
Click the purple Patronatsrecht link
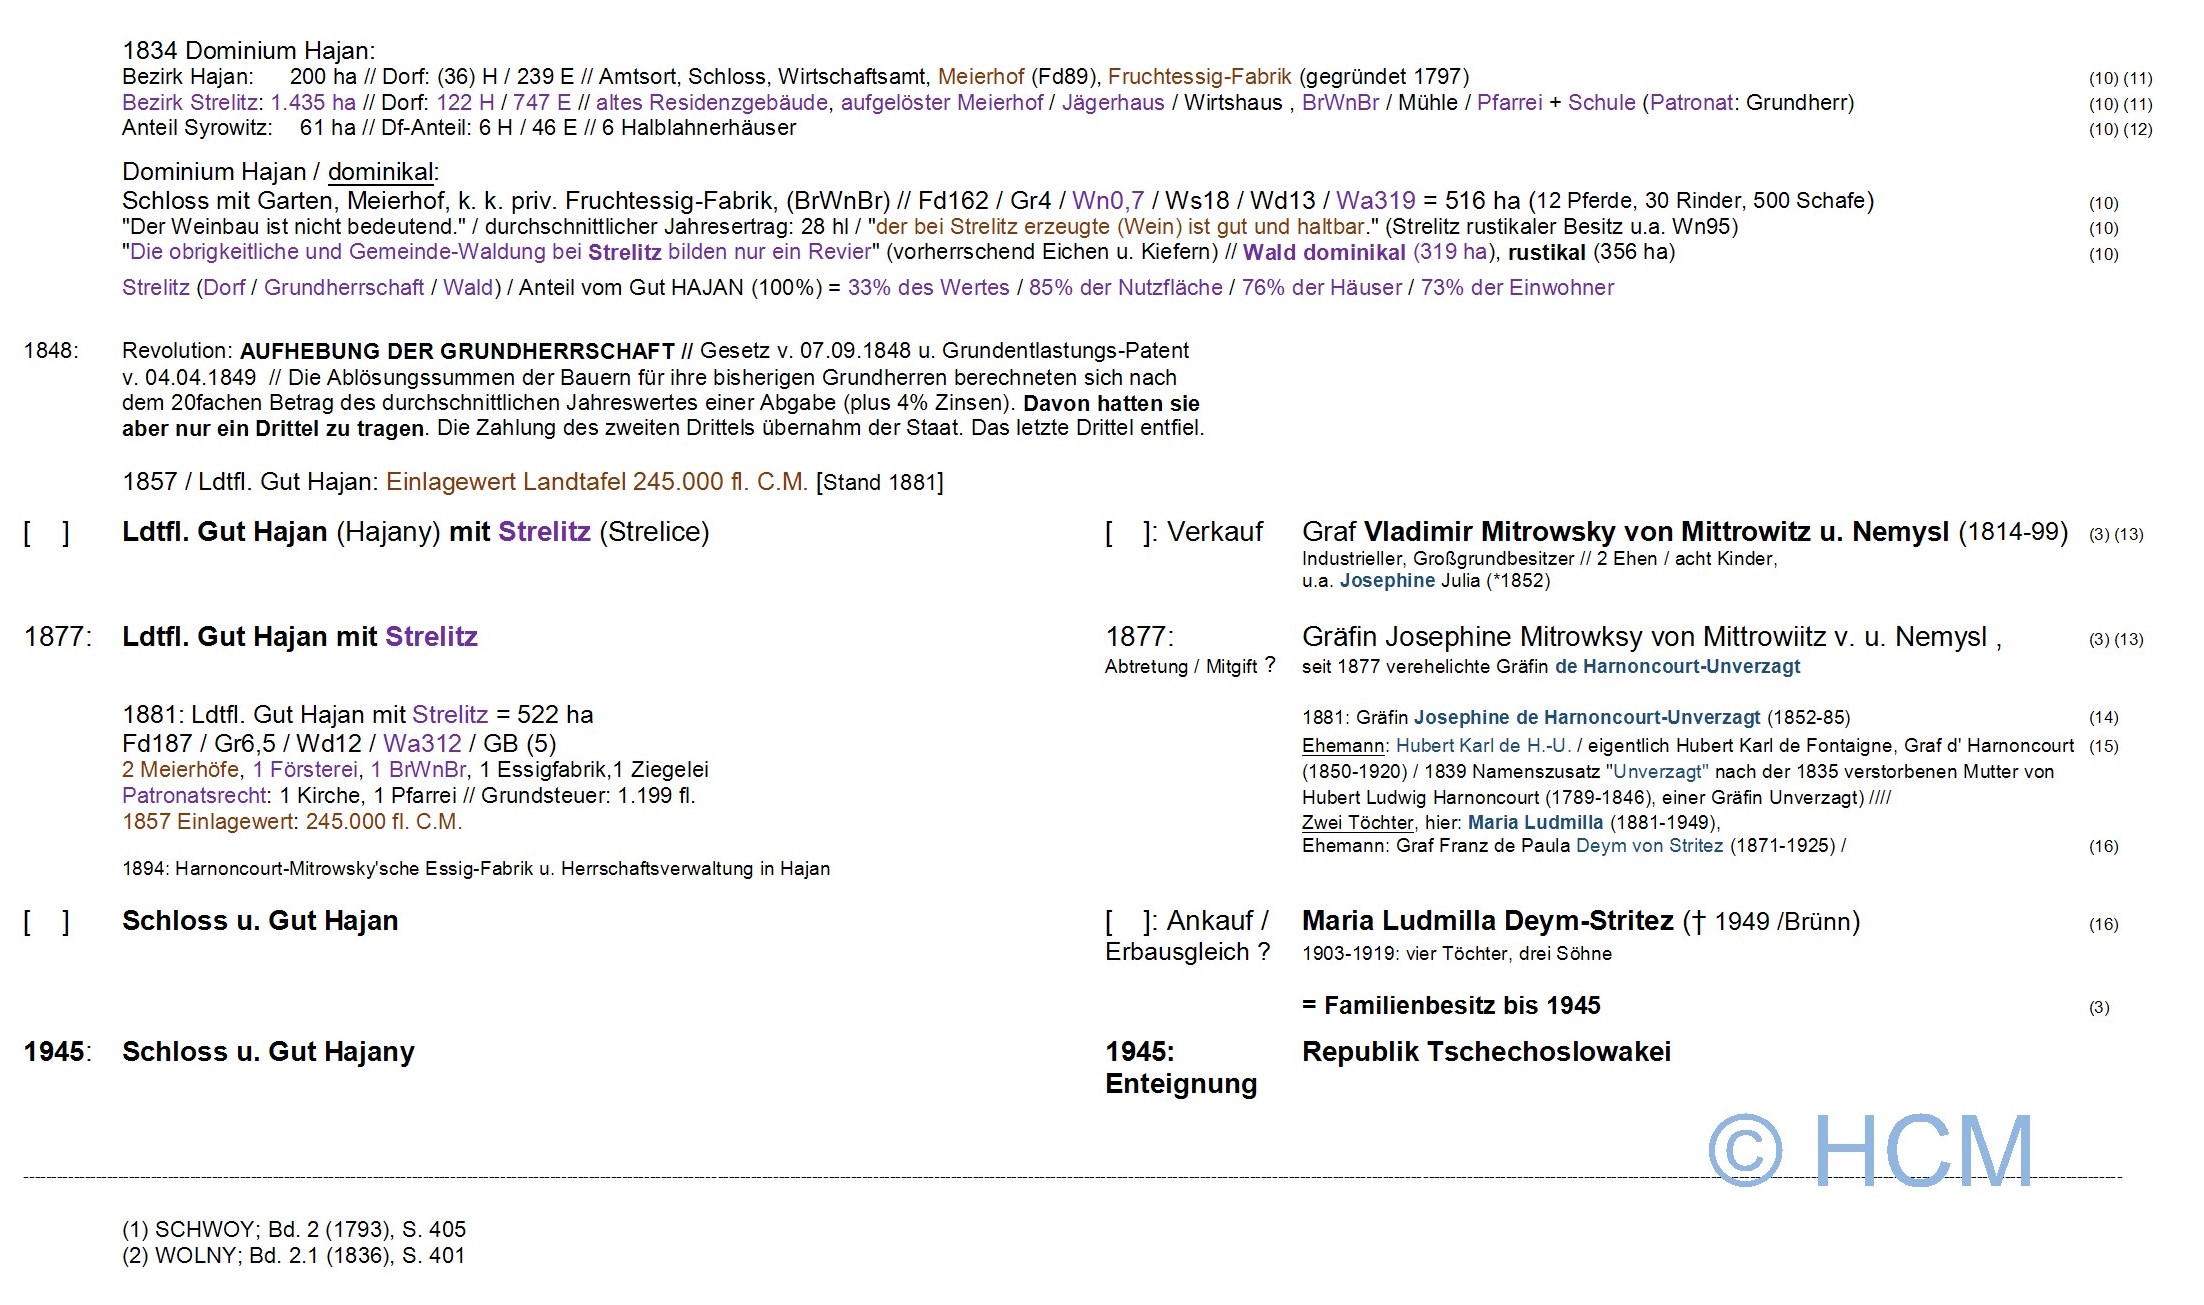click(194, 796)
